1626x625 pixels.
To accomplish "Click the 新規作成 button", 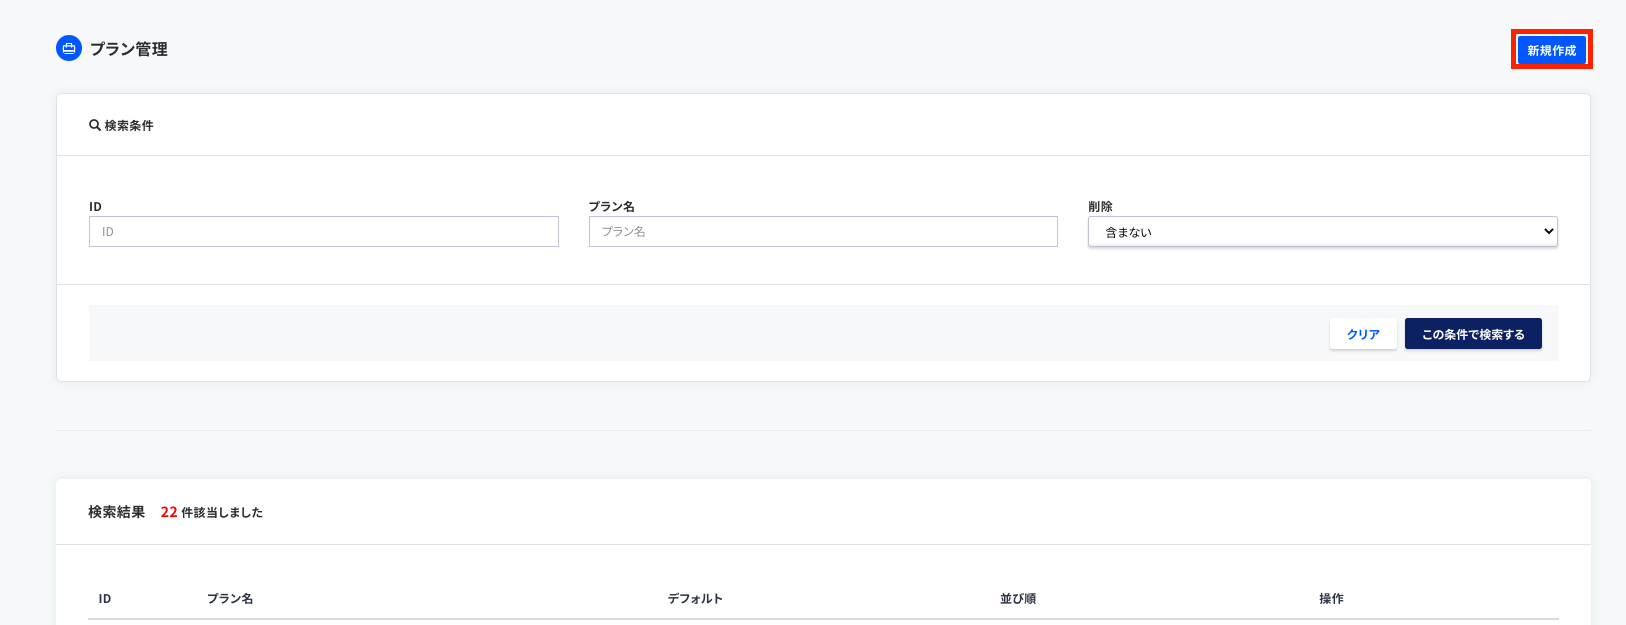I will click(1551, 50).
